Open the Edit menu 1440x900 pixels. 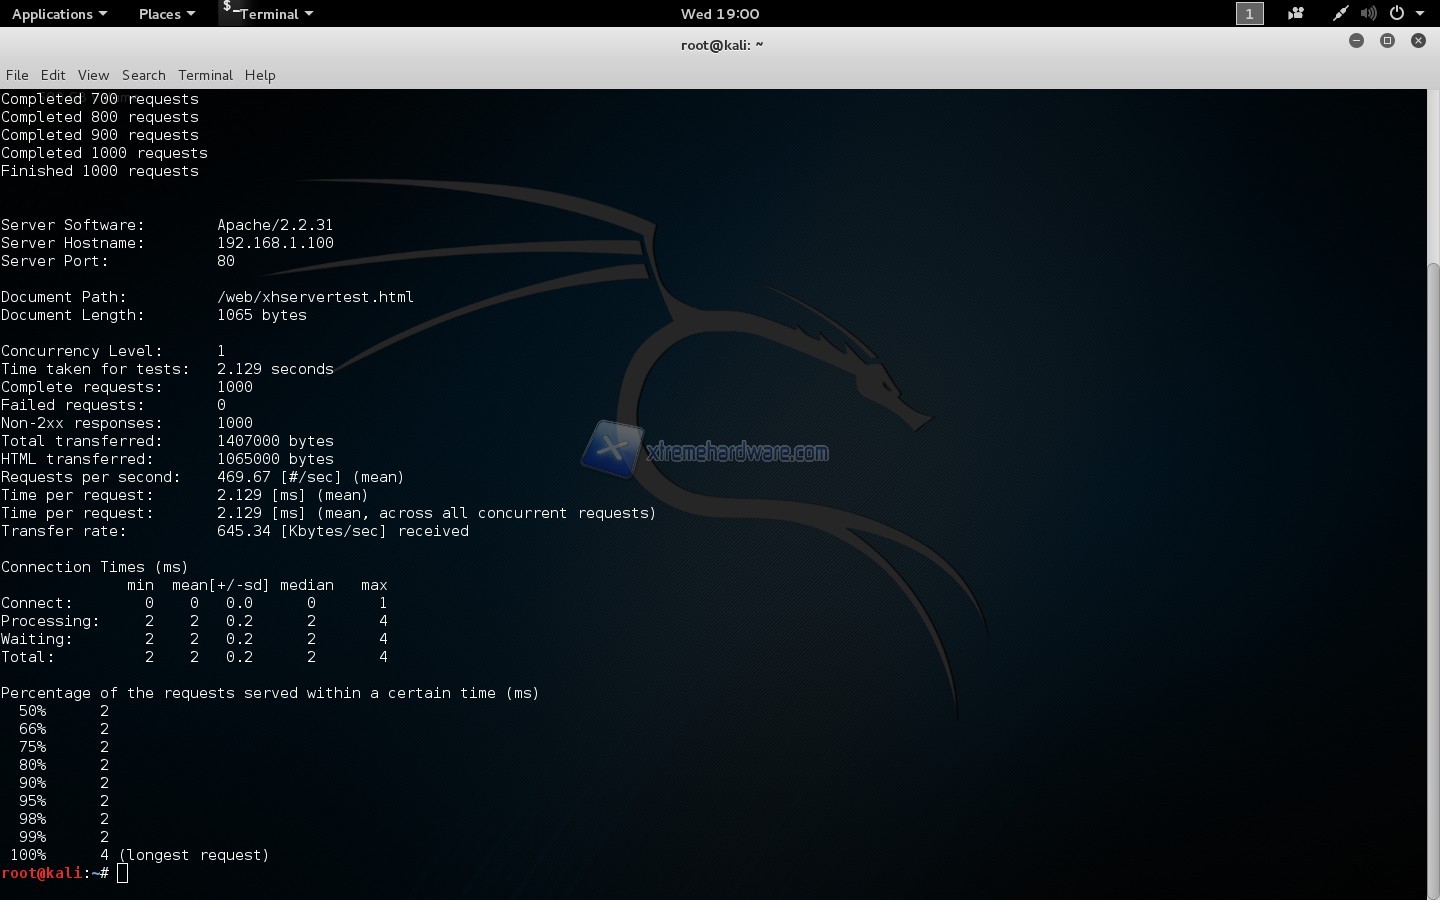coord(53,75)
